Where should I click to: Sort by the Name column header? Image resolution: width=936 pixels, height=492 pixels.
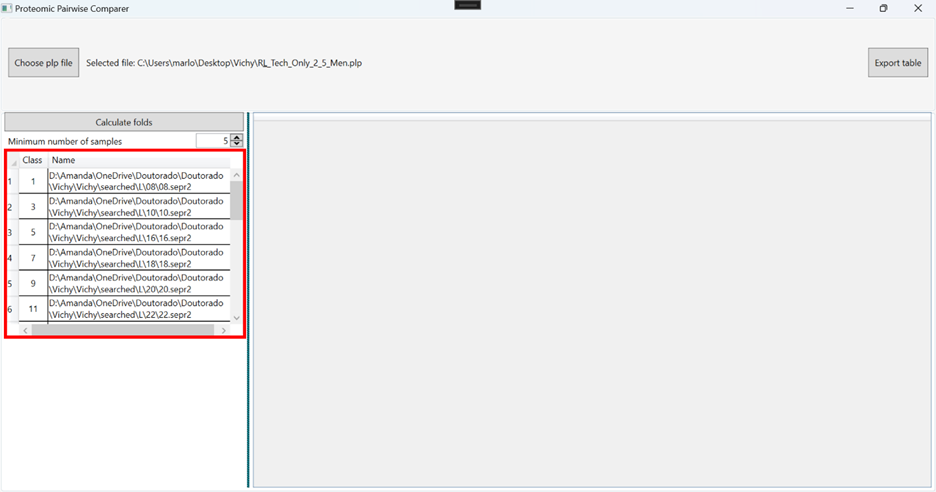(138, 160)
